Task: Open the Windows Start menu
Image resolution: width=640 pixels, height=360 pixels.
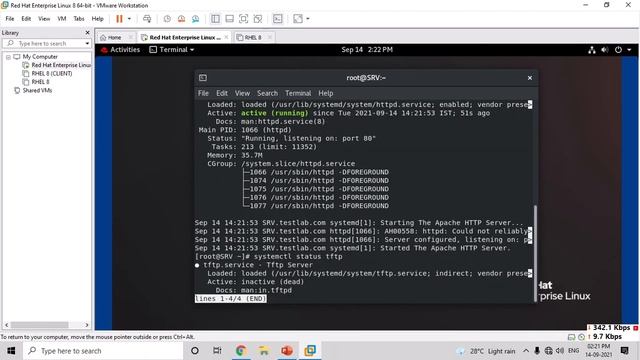Action: (x=11, y=351)
